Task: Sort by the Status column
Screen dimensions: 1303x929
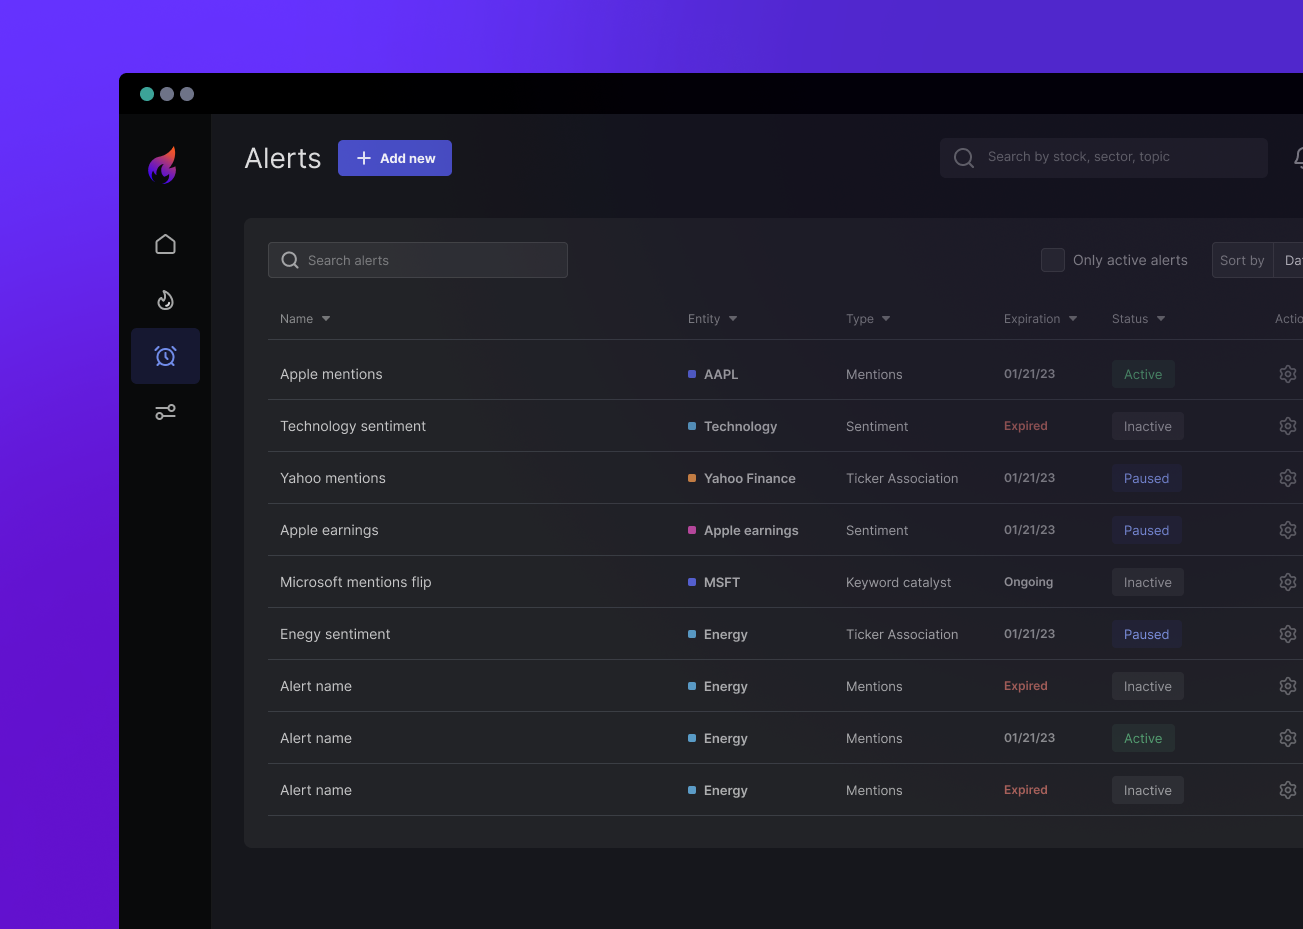Action: coord(1138,319)
